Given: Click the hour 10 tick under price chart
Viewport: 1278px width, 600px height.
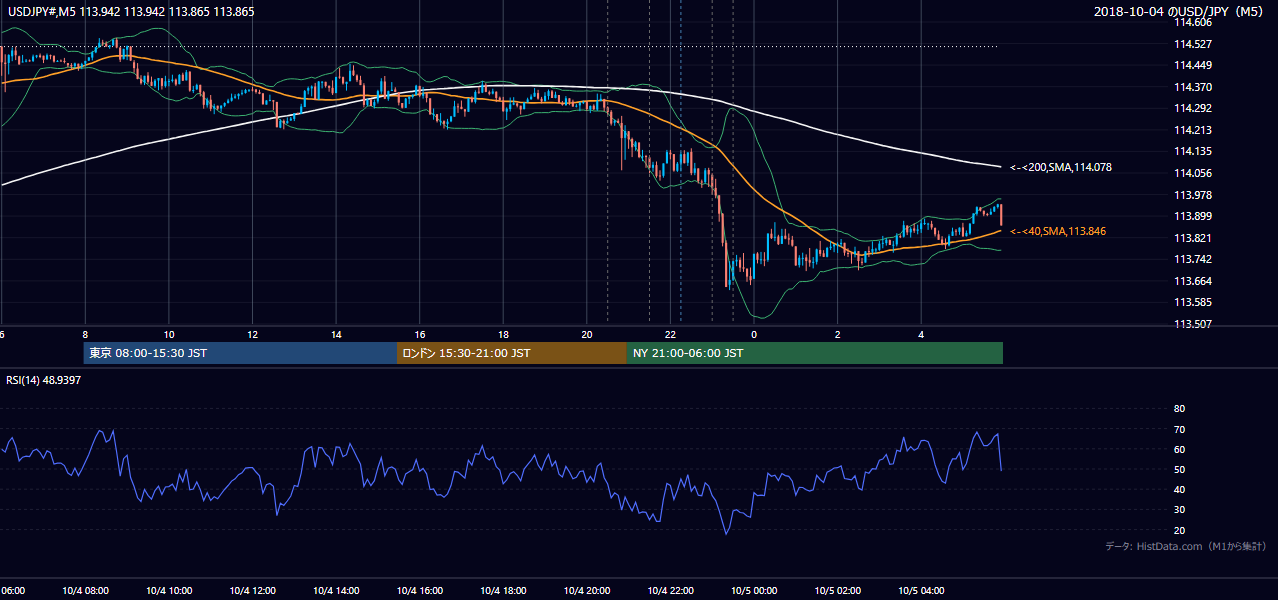Looking at the screenshot, I should (x=169, y=334).
